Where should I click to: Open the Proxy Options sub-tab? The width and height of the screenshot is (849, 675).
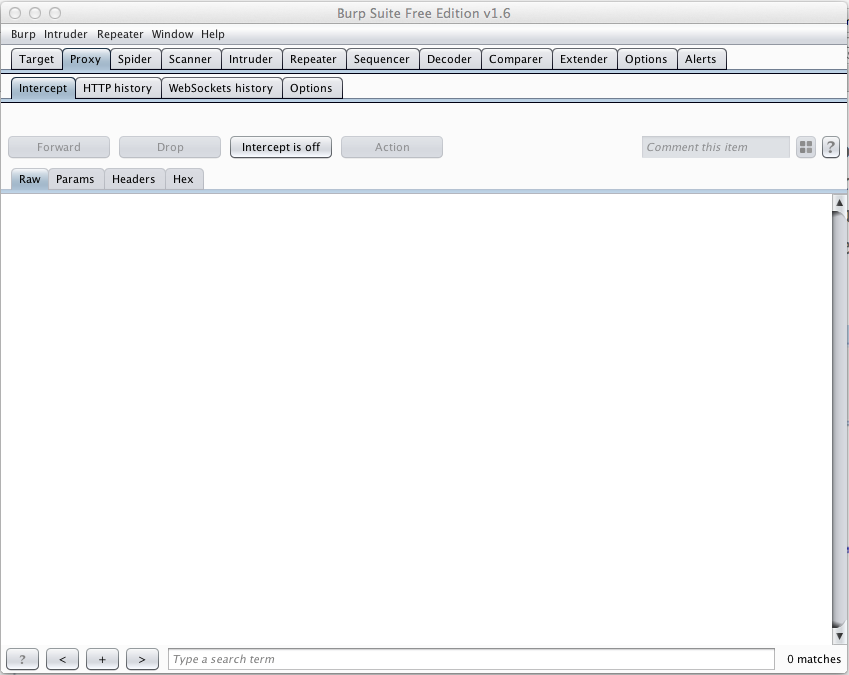[311, 88]
